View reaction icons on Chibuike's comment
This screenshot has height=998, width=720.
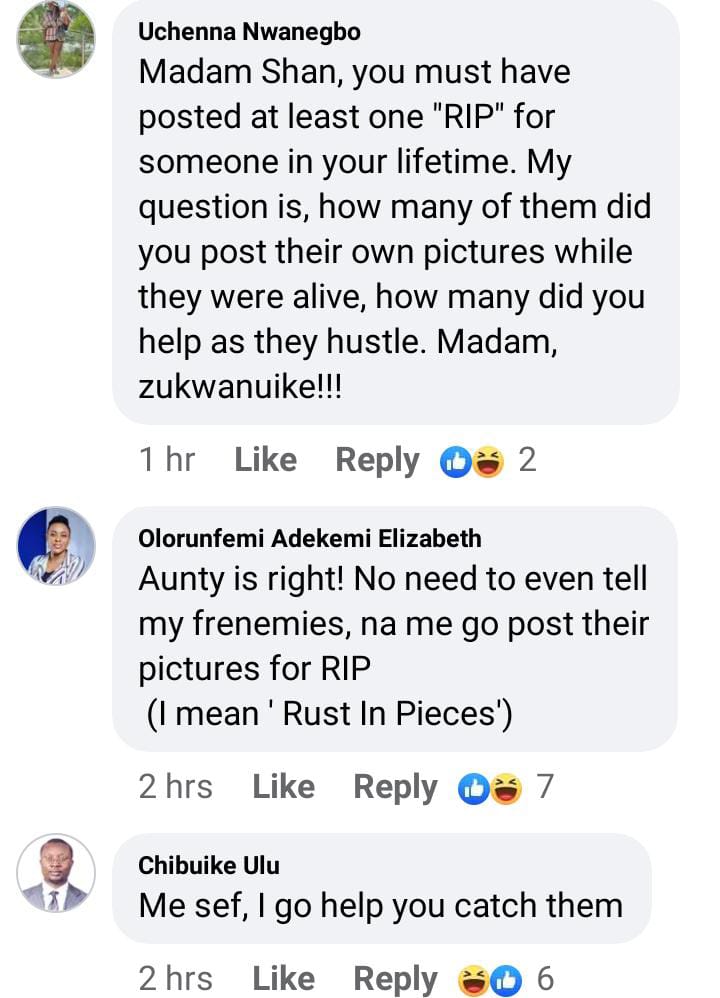[x=490, y=979]
